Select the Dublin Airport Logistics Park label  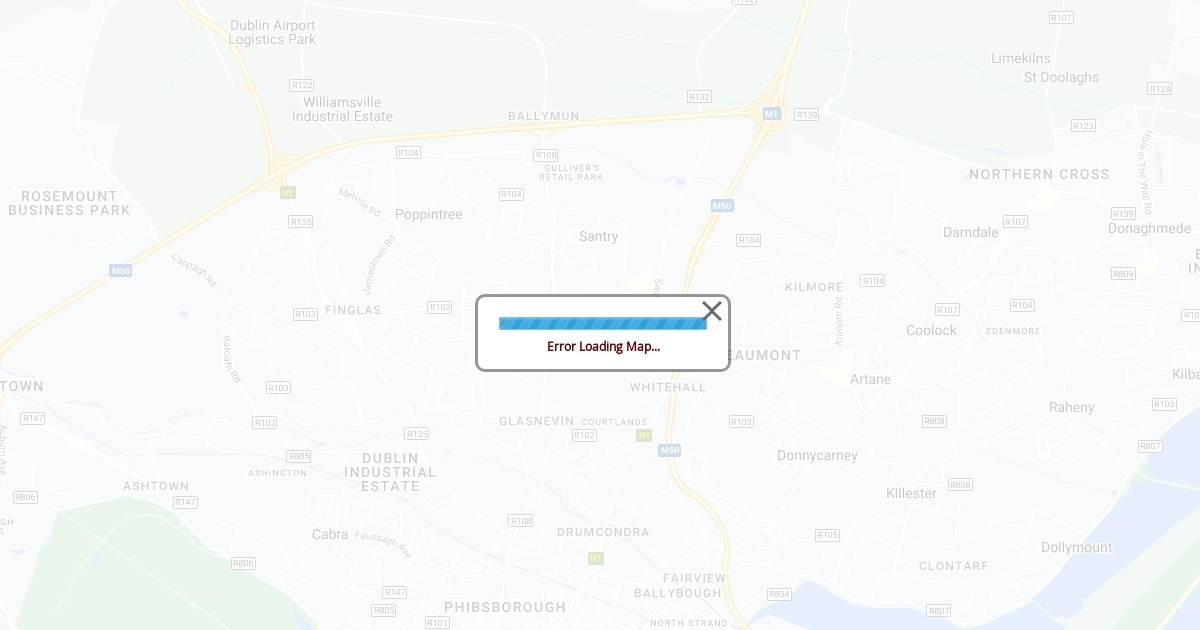point(272,32)
